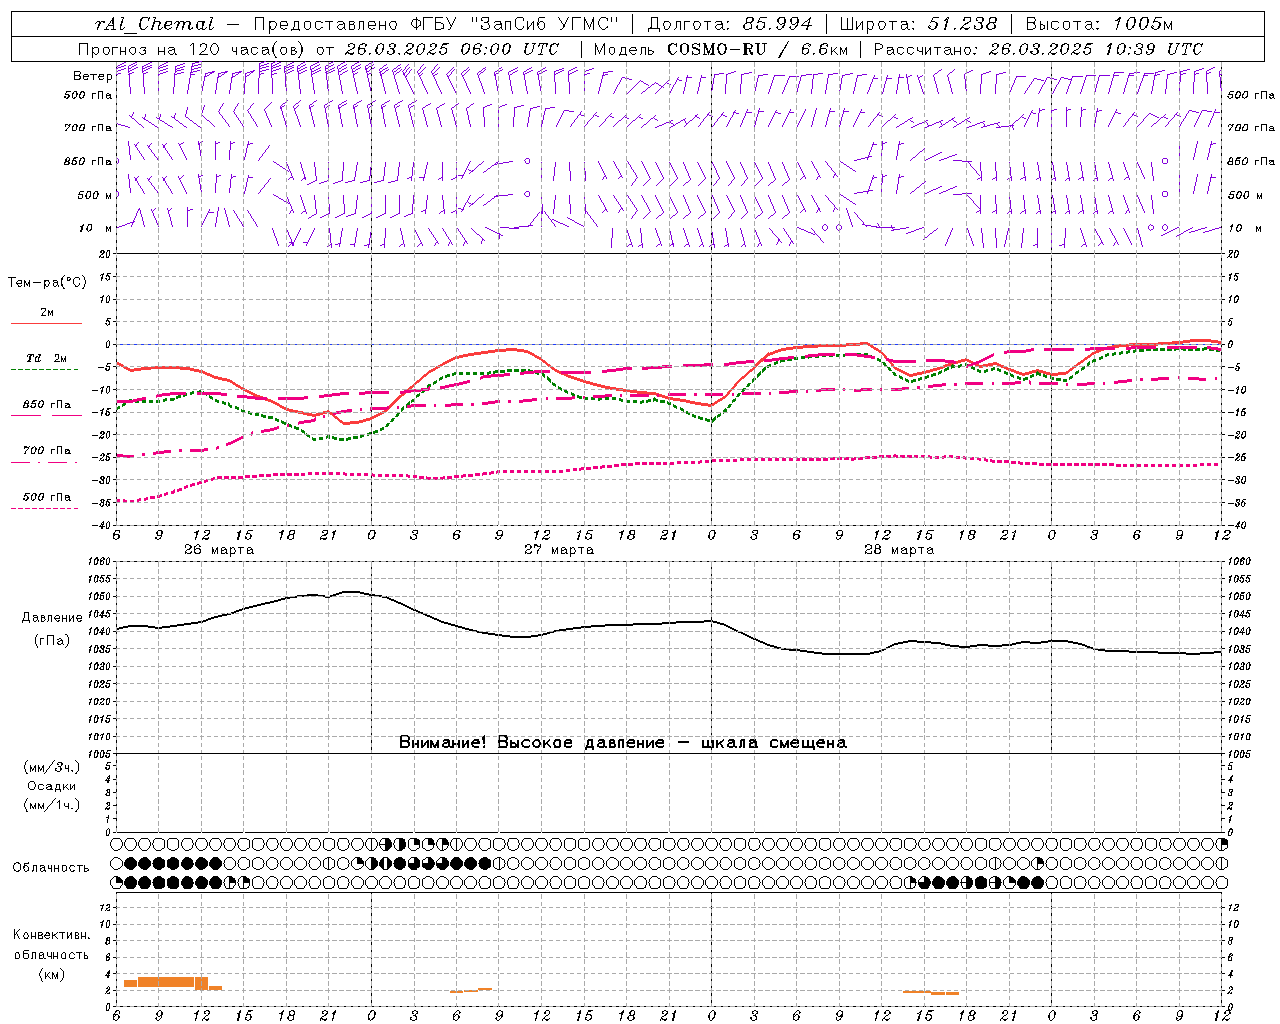Image resolution: width=1280 pixels, height=1024 pixels.
Task: Click the (мм/3ч.) precipitation unit label
Action: (x=51, y=767)
